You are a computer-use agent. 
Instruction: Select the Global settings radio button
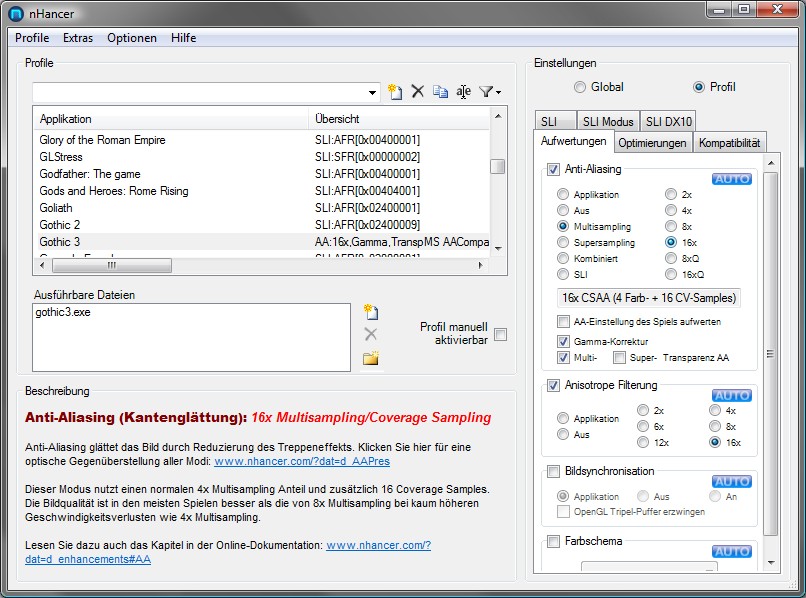pyautogui.click(x=580, y=87)
